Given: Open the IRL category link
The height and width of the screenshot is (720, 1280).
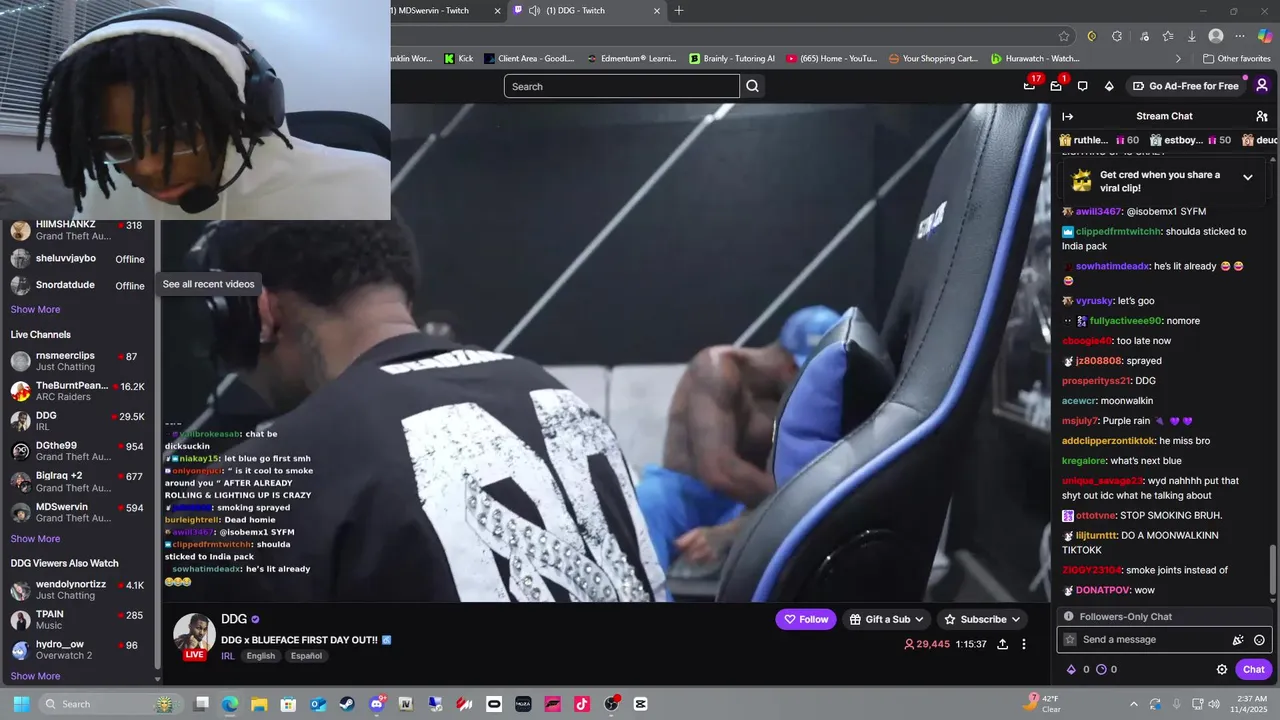Looking at the screenshot, I should [x=228, y=656].
